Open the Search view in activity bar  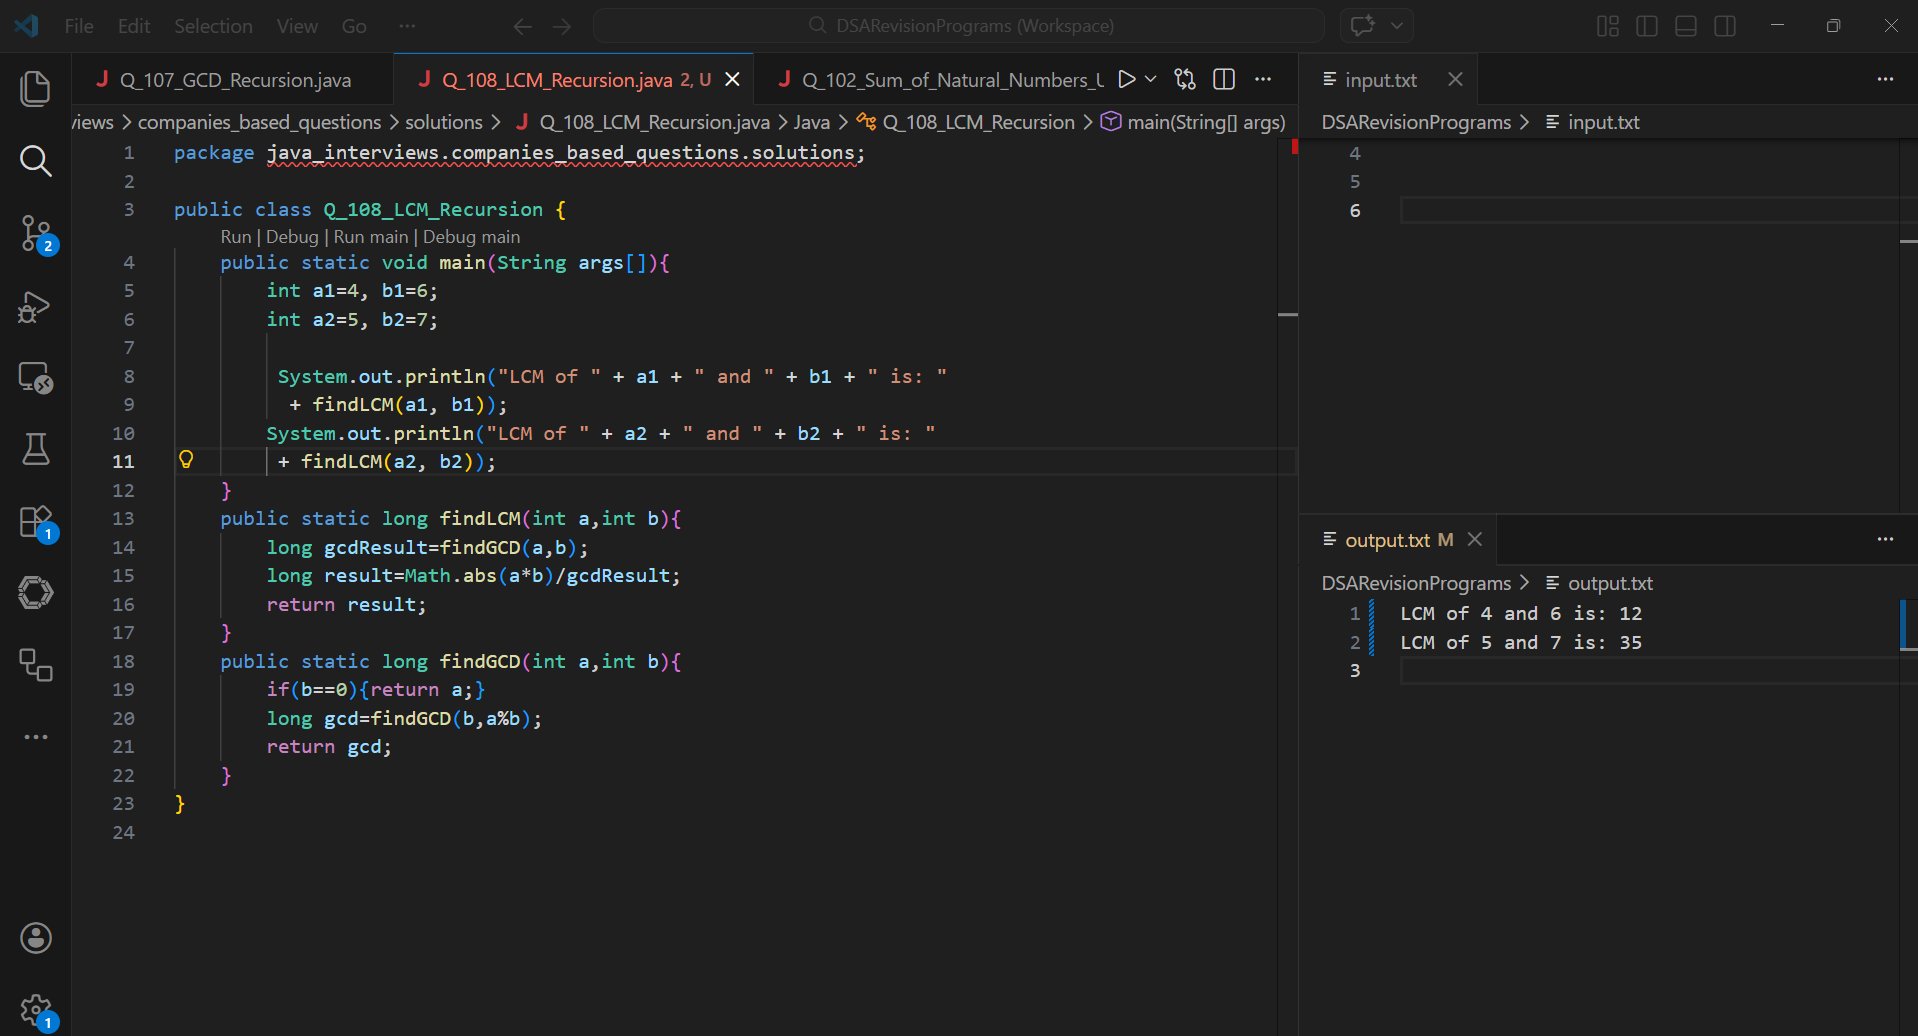(x=35, y=161)
